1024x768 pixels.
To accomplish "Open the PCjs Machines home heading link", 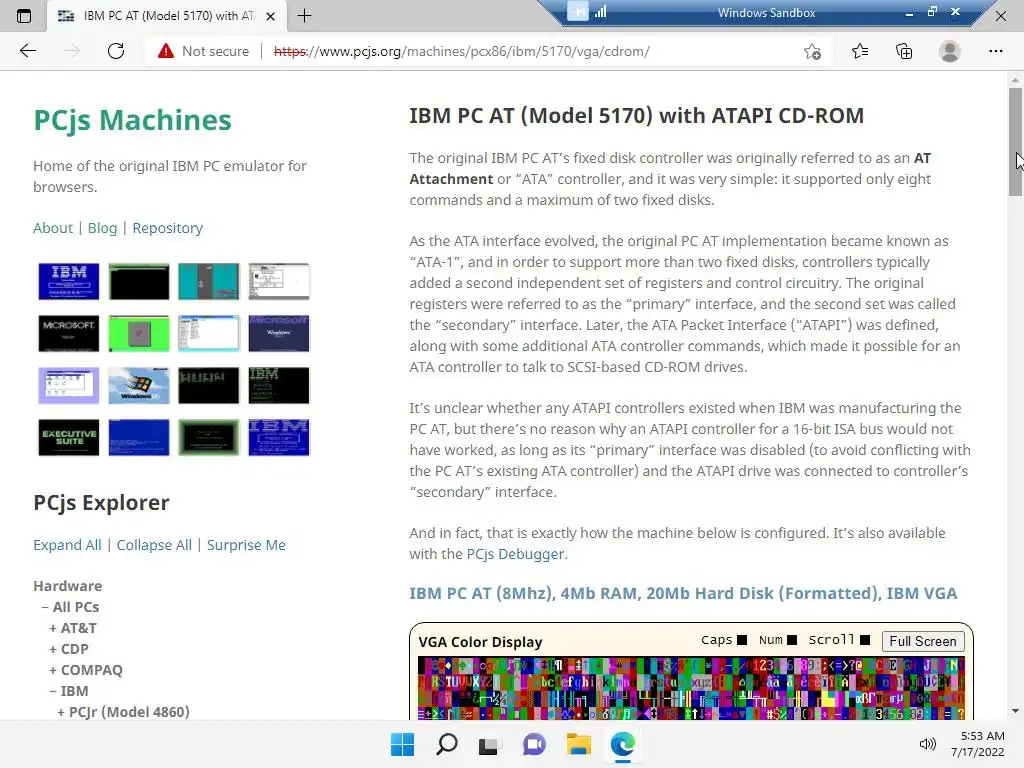I will tap(133, 120).
